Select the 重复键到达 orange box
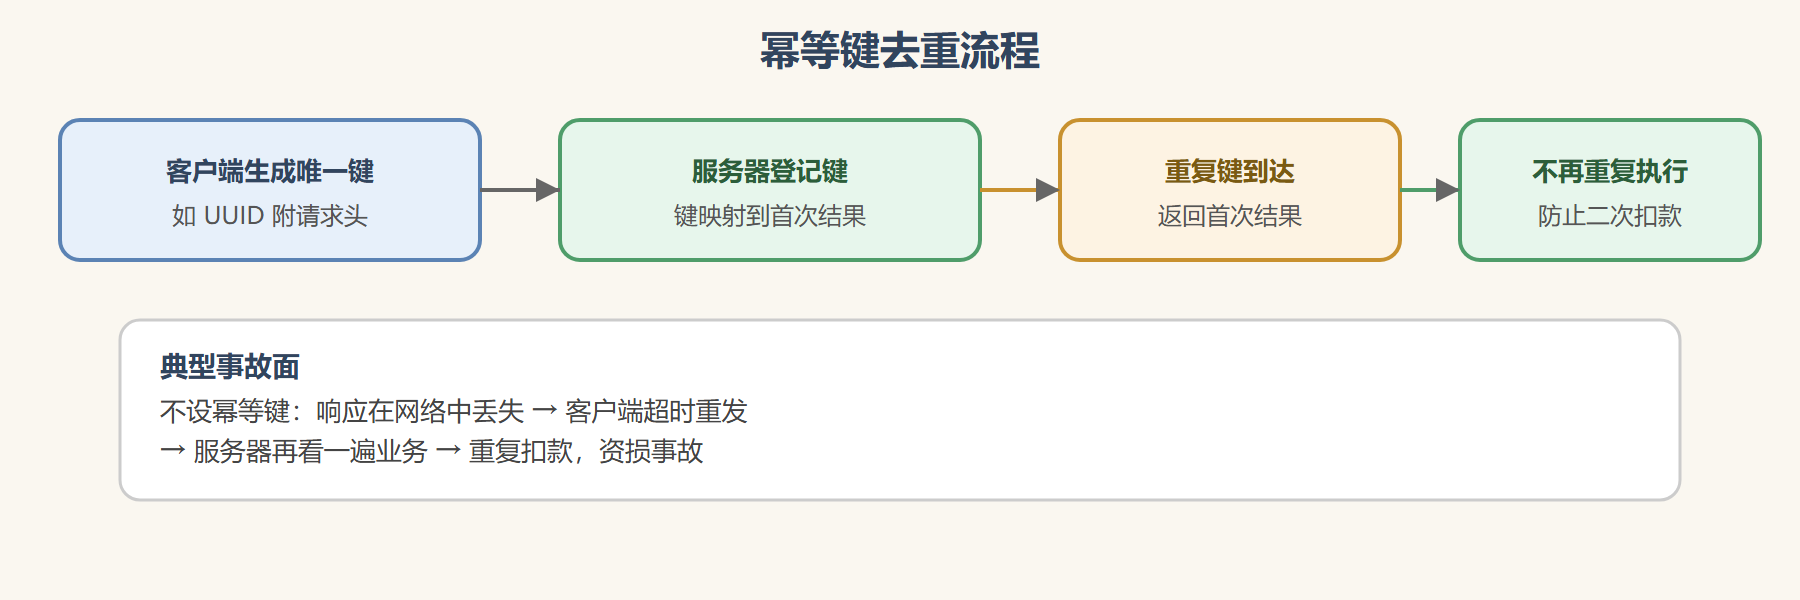This screenshot has width=1800, height=600. coord(1230,190)
